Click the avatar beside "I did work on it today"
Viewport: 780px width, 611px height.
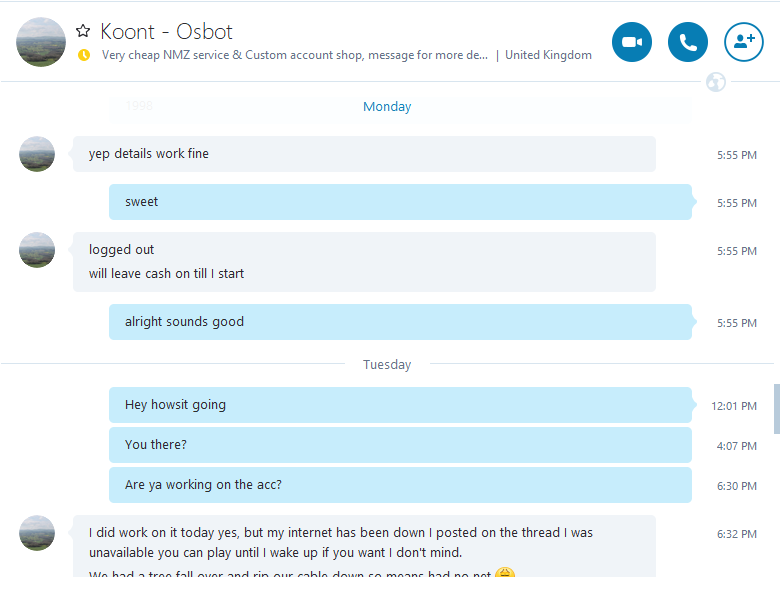tap(37, 533)
